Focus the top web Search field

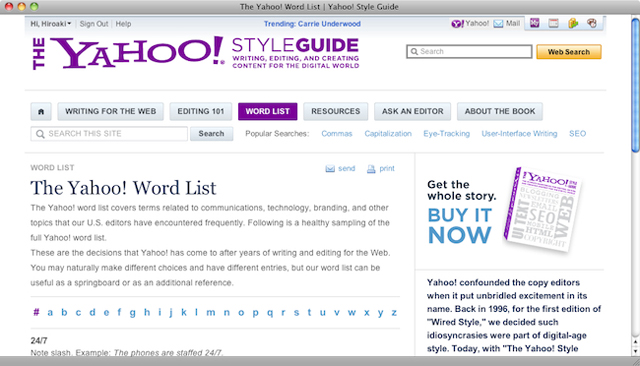(x=469, y=51)
